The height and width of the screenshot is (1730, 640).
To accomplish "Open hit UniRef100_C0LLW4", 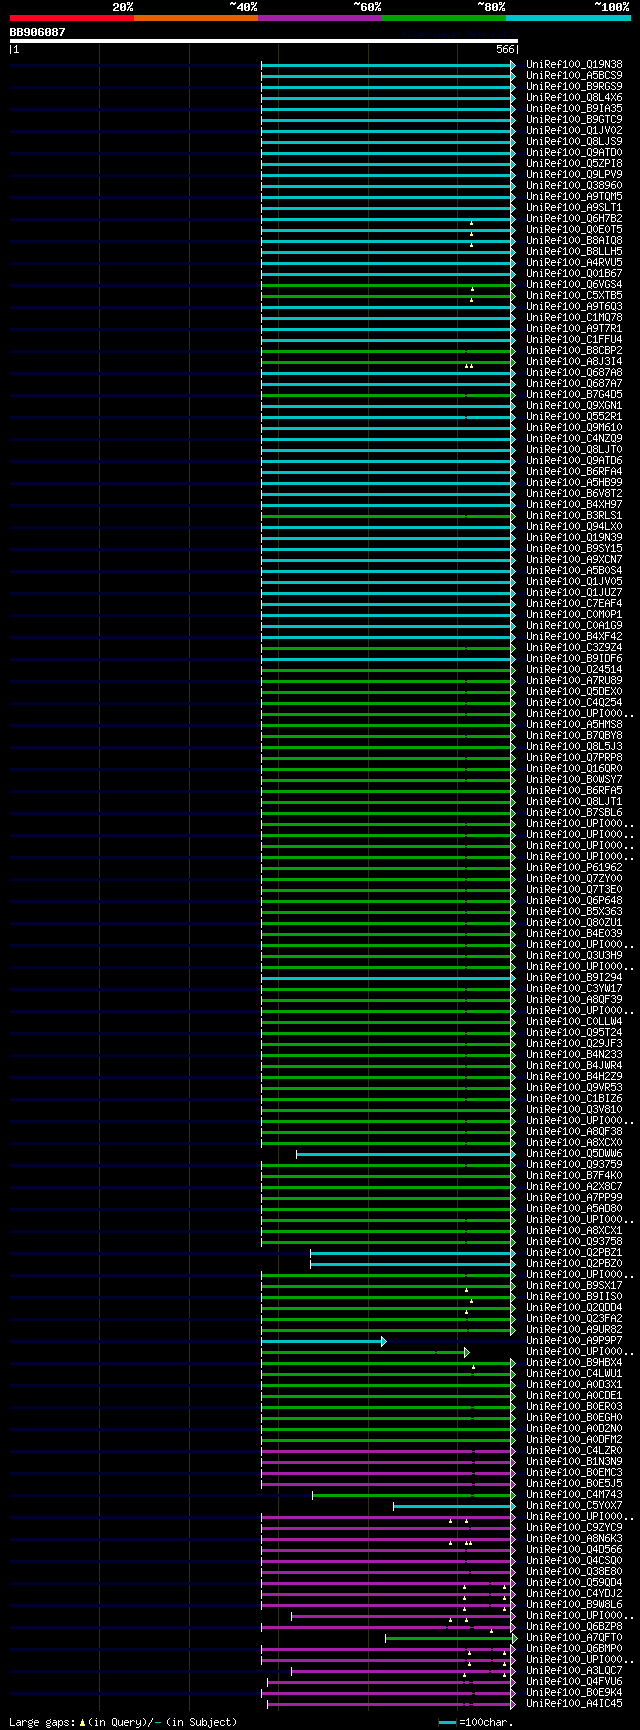I will (x=574, y=1021).
